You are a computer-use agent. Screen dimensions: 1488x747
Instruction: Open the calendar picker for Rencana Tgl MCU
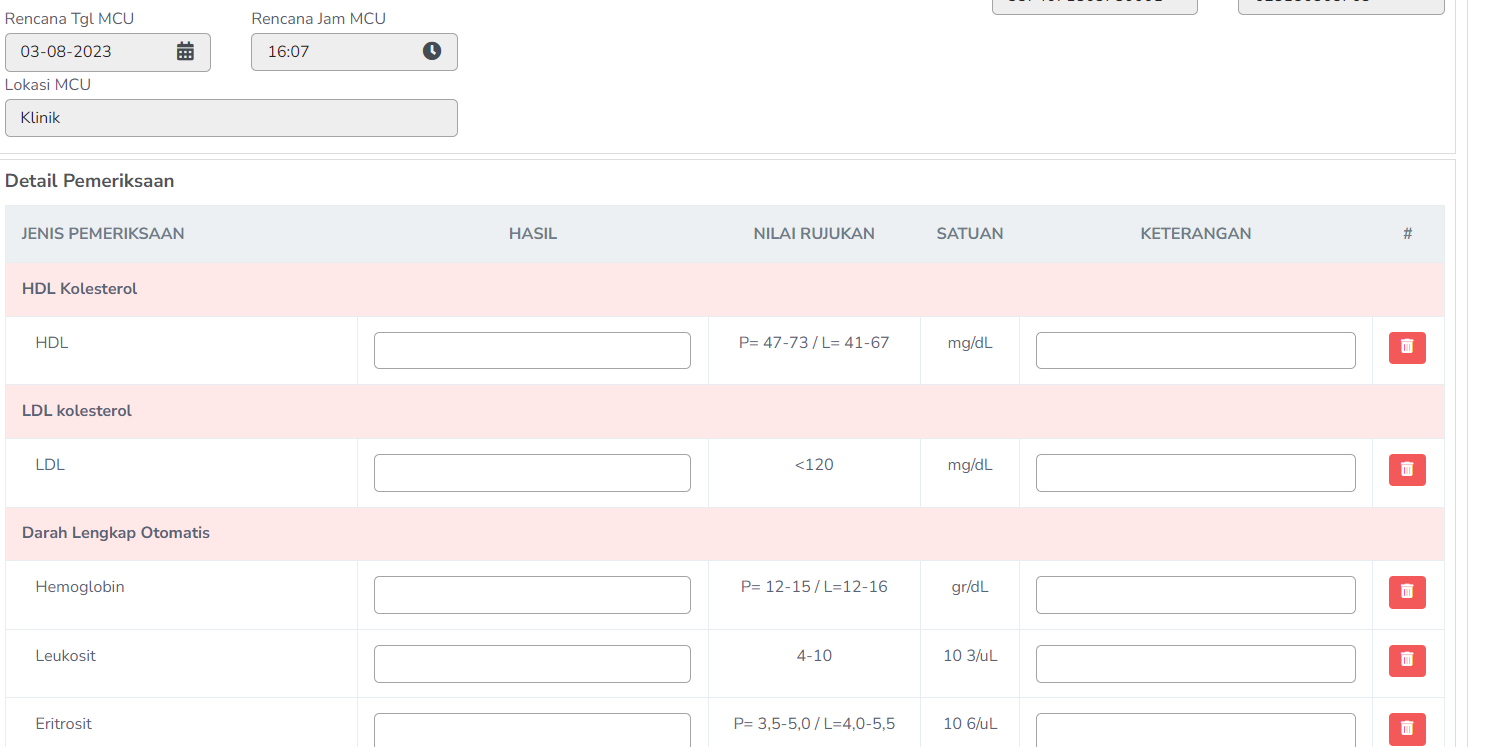coord(185,52)
